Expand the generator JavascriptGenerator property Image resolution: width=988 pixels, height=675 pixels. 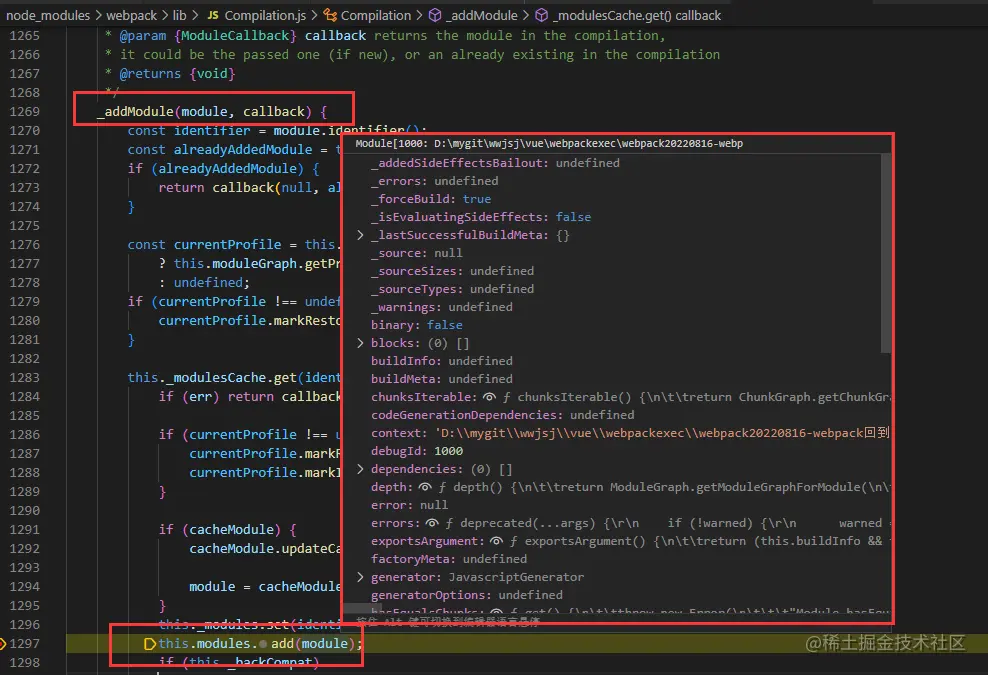(x=360, y=577)
